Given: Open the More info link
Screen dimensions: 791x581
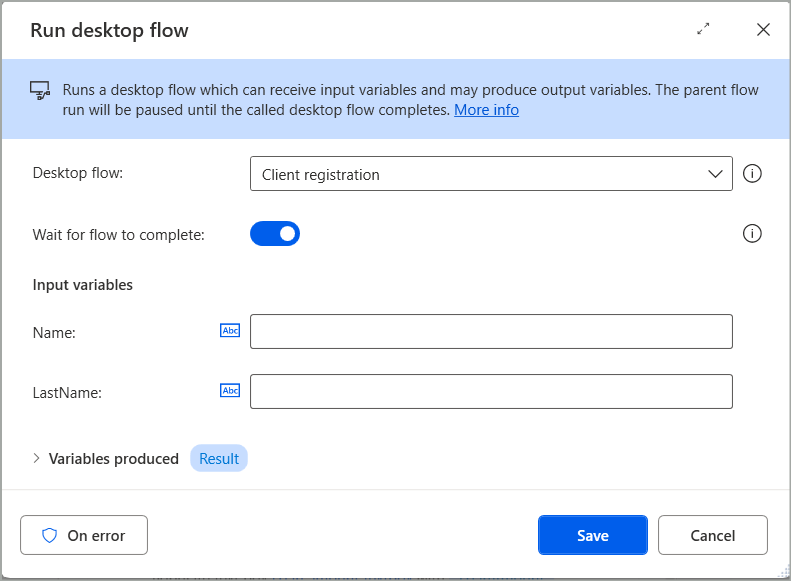Looking at the screenshot, I should pos(486,110).
